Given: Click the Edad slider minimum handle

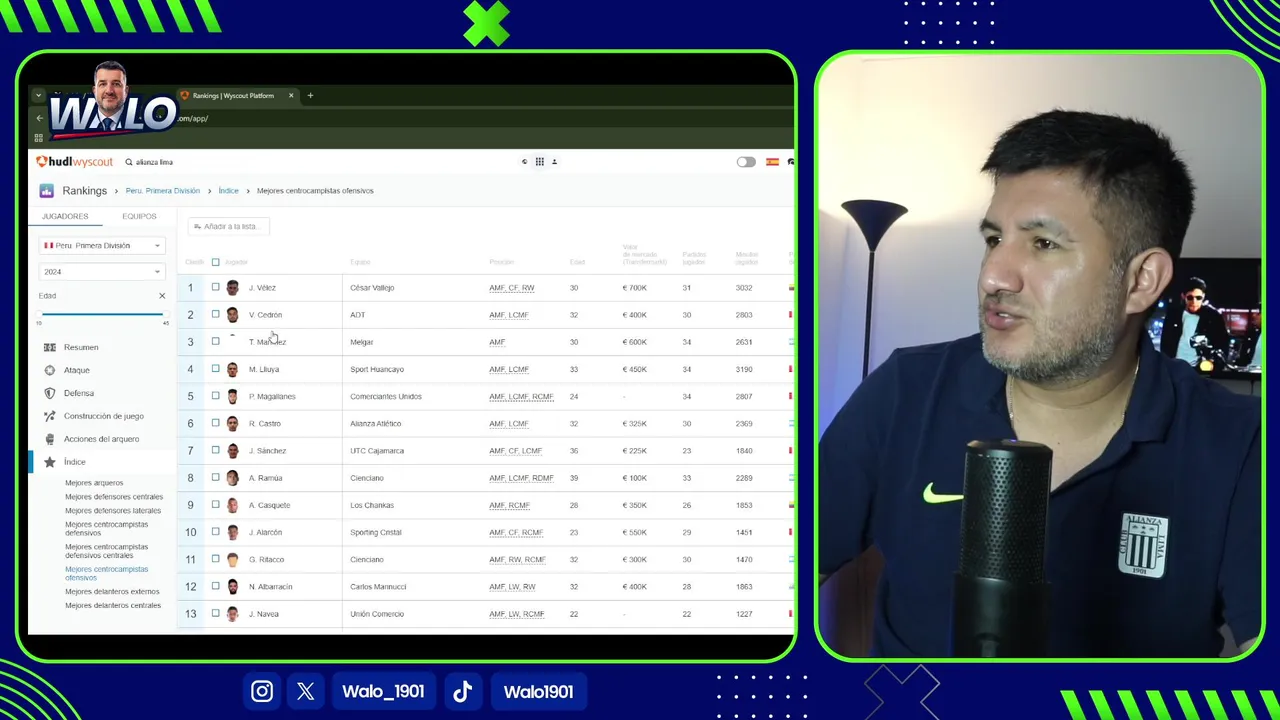Looking at the screenshot, I should (x=40, y=314).
